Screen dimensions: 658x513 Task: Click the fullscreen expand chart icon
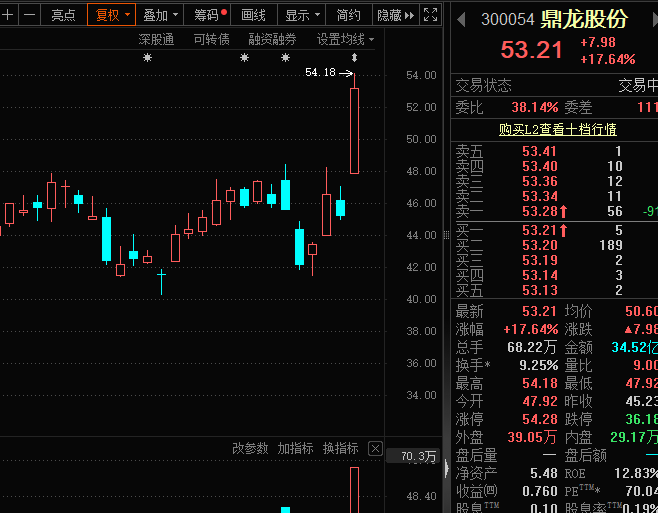431,15
